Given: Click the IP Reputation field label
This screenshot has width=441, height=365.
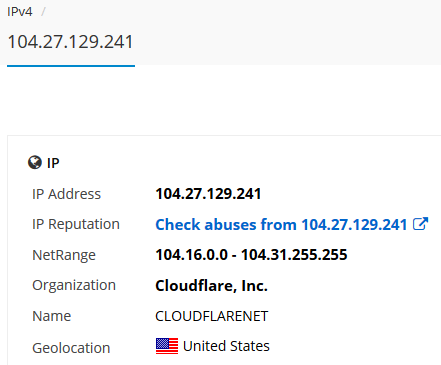Looking at the screenshot, I should click(x=76, y=224).
